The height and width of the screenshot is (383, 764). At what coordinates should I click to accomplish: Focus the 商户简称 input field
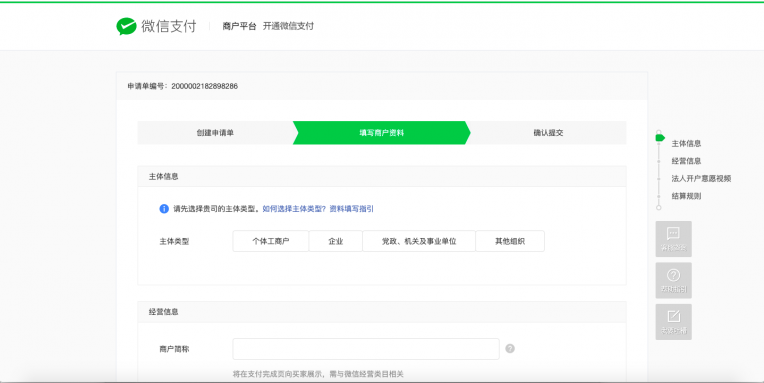(x=366, y=349)
